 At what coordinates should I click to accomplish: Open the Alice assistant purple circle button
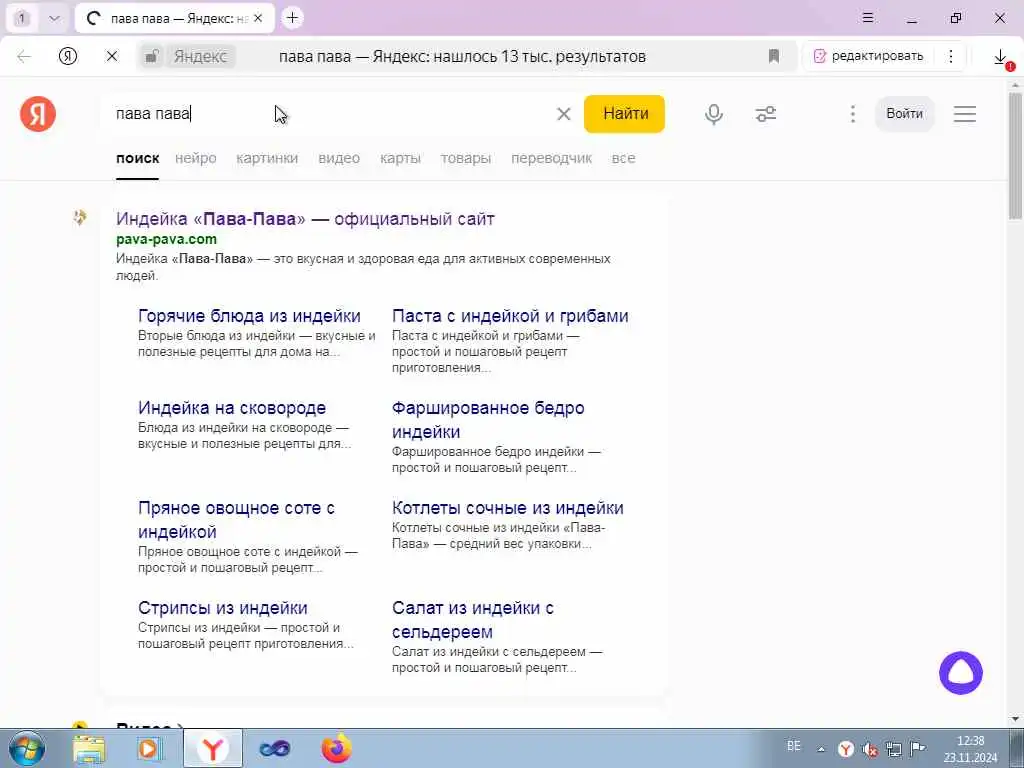point(961,673)
